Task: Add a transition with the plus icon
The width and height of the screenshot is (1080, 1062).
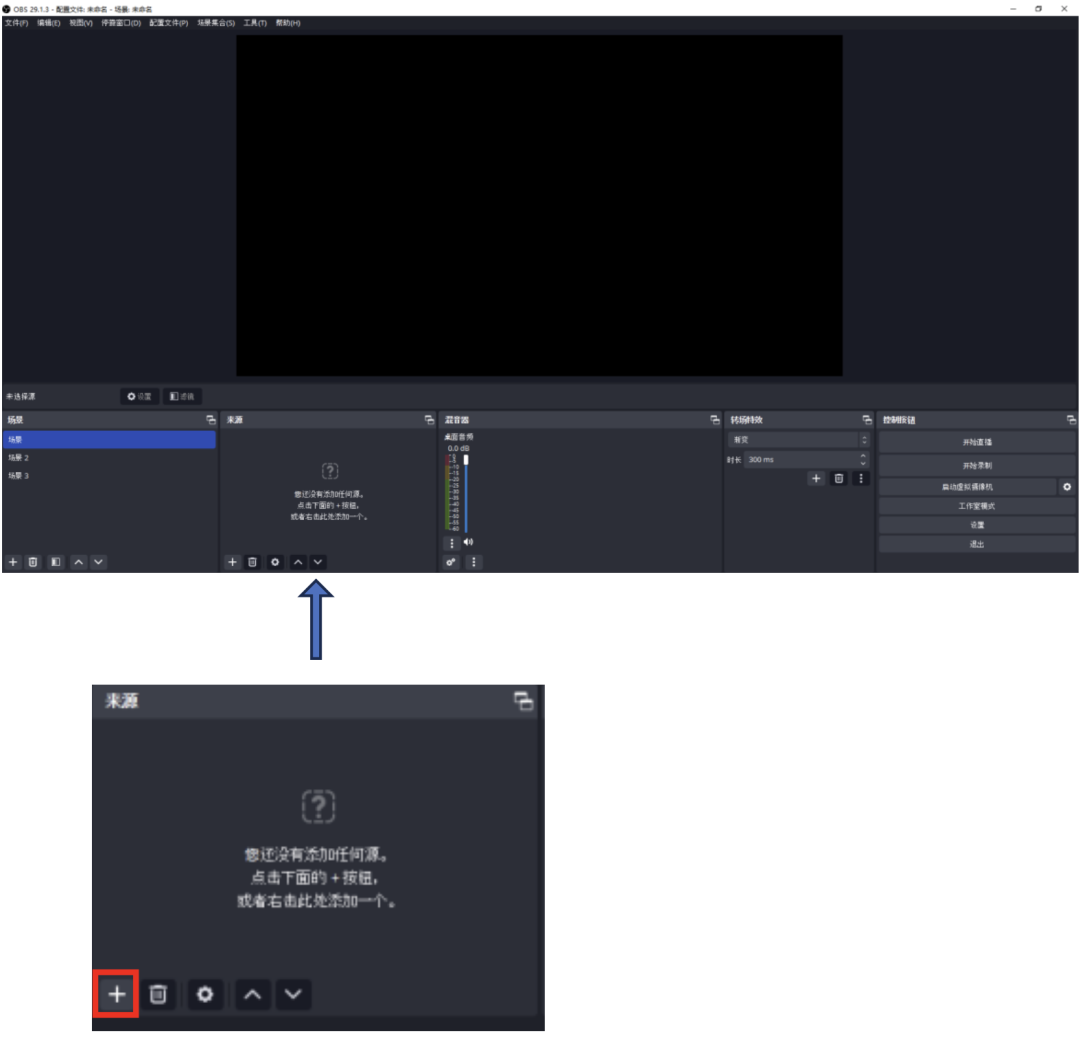Action: pyautogui.click(x=816, y=479)
